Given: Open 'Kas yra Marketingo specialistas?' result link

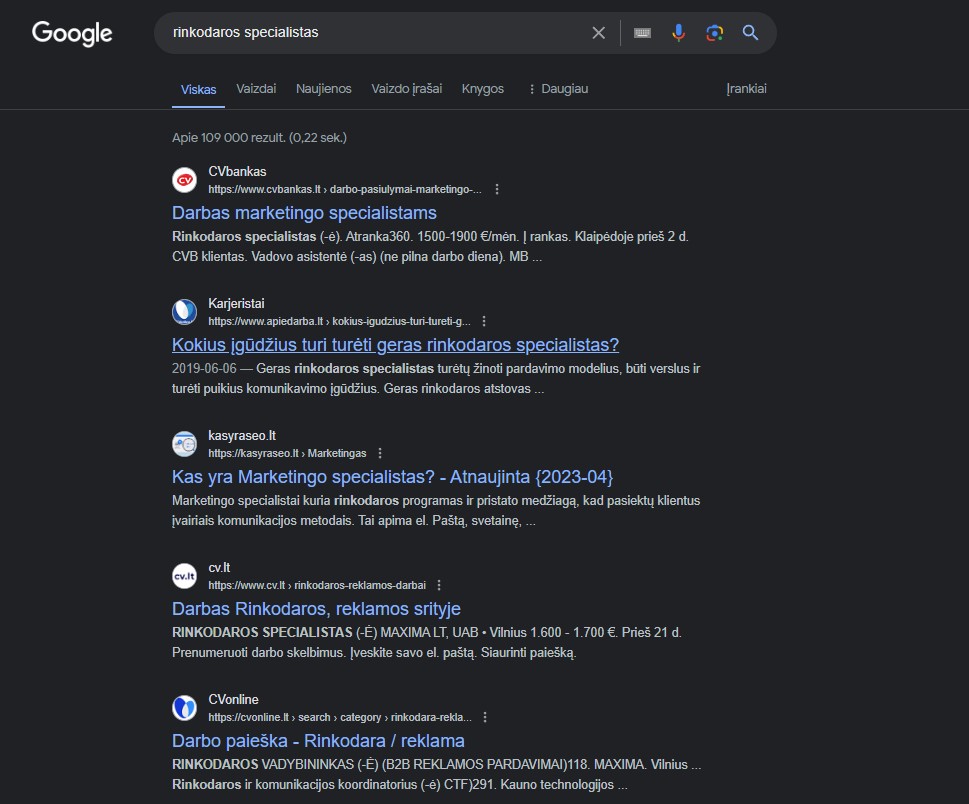Looking at the screenshot, I should coord(392,477).
